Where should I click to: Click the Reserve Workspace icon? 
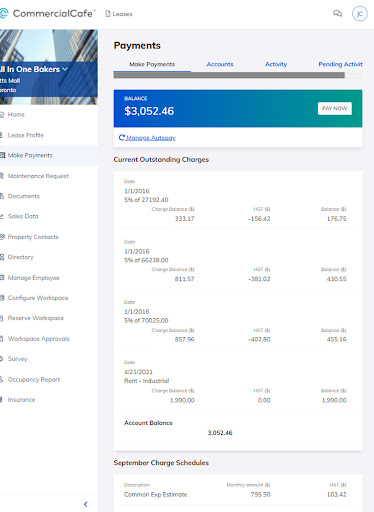click(2, 318)
